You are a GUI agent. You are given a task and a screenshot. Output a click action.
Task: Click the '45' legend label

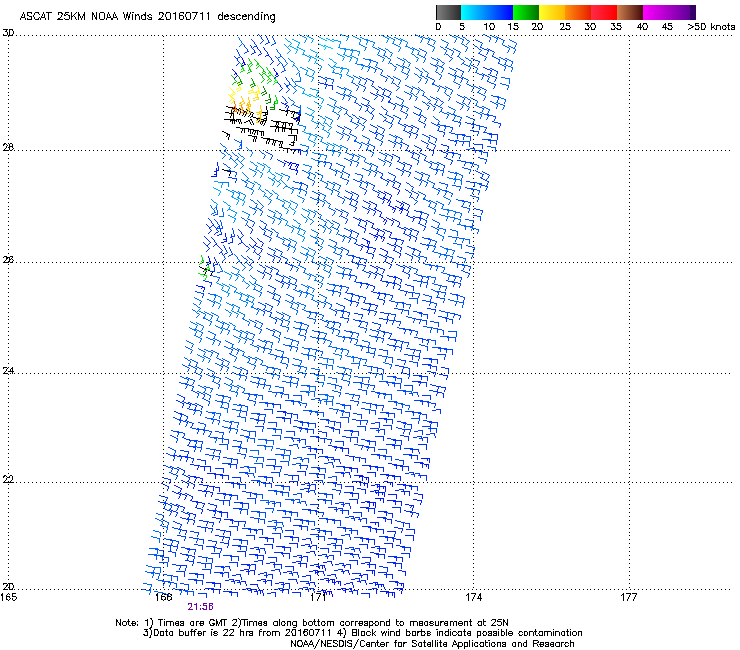tap(667, 27)
